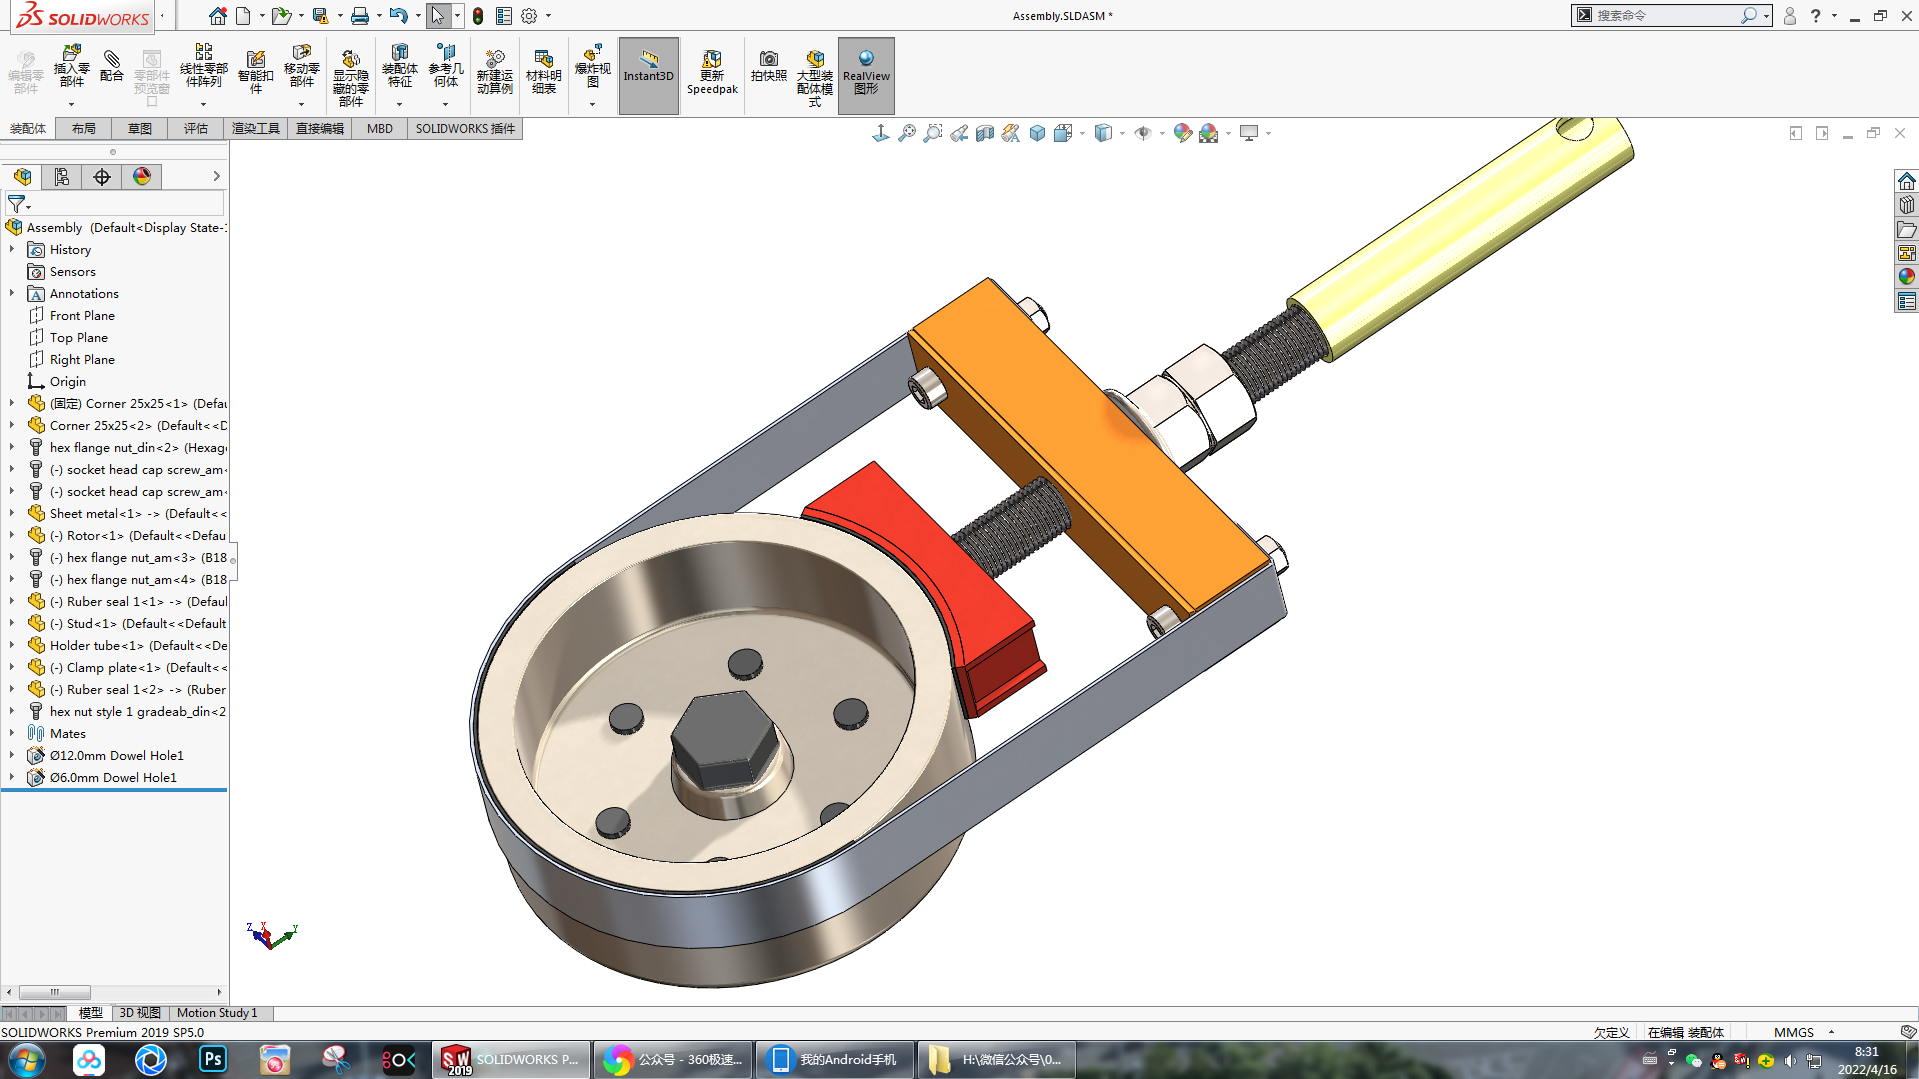The width and height of the screenshot is (1919, 1079).
Task: Click Insert Components (插入零部件)
Action: (x=71, y=66)
